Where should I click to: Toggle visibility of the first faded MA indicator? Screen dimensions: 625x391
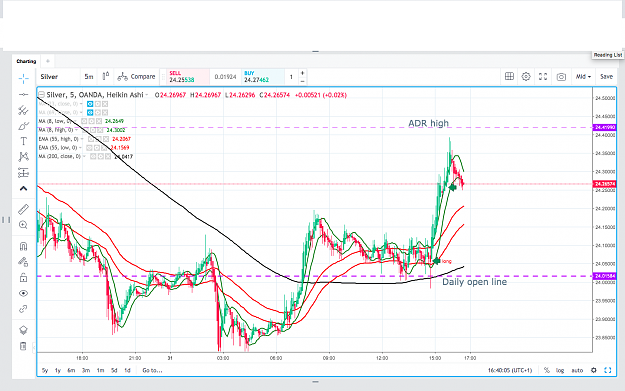(x=90, y=104)
